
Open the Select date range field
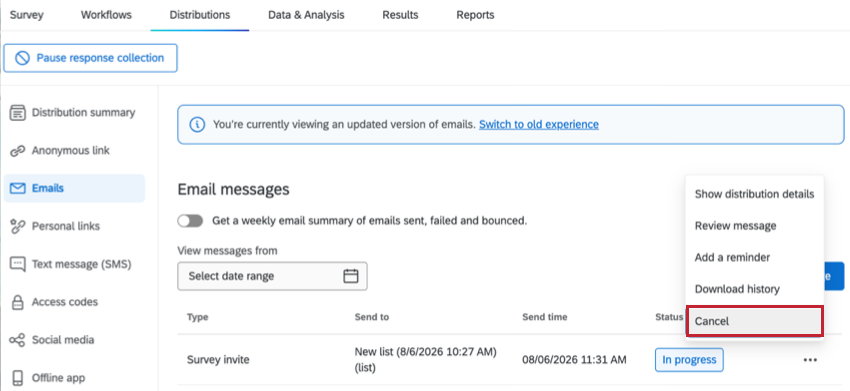(x=272, y=276)
